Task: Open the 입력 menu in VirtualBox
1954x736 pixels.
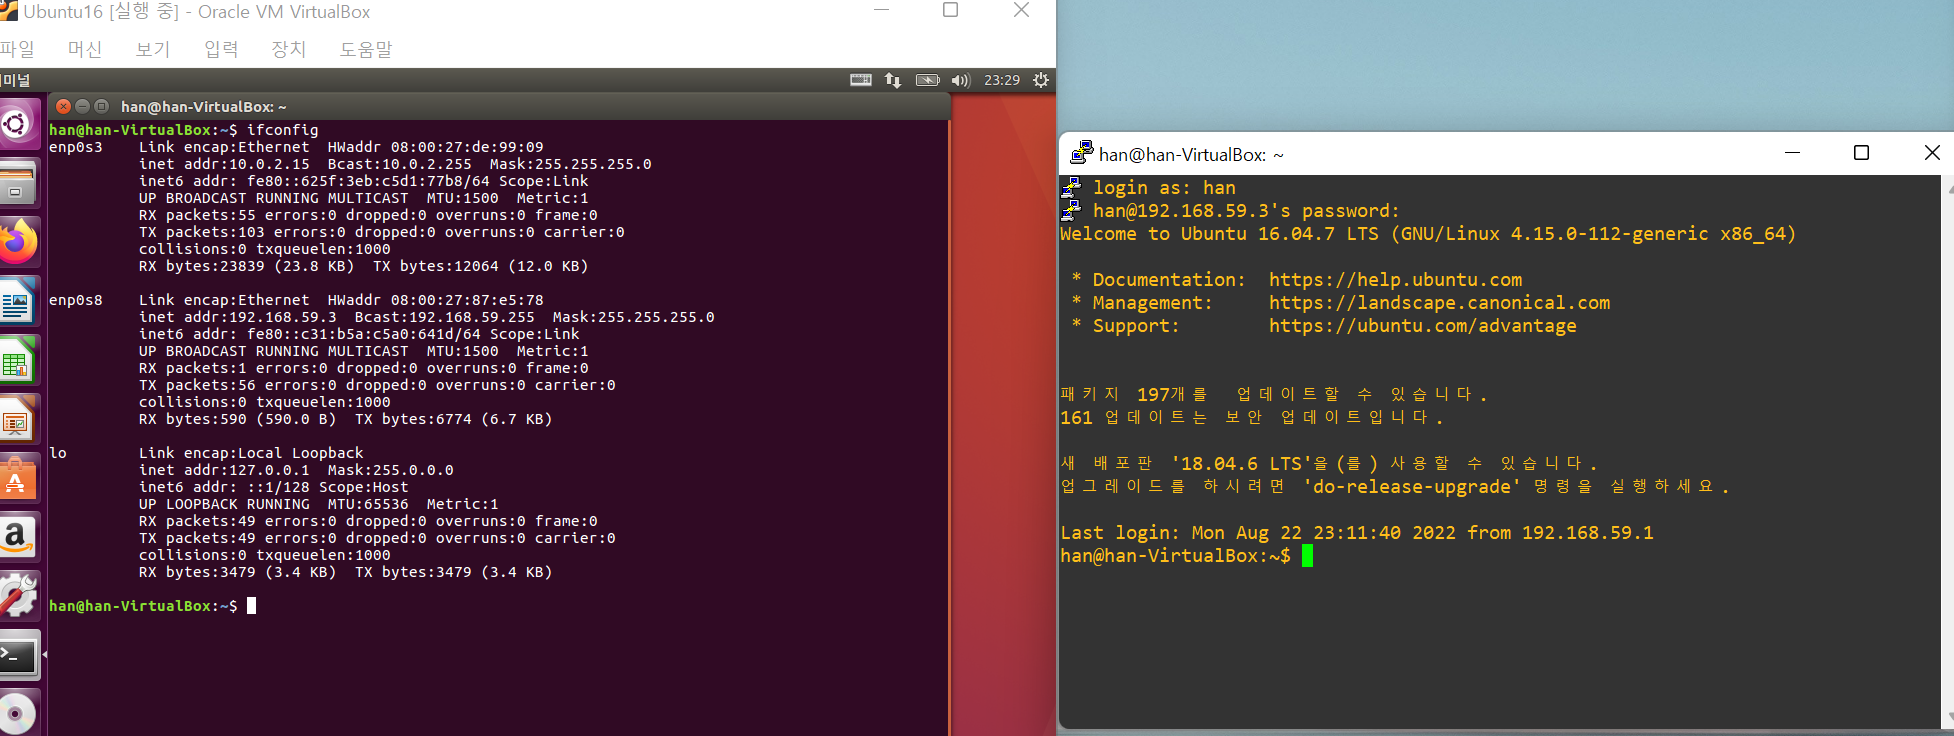Action: (x=221, y=49)
